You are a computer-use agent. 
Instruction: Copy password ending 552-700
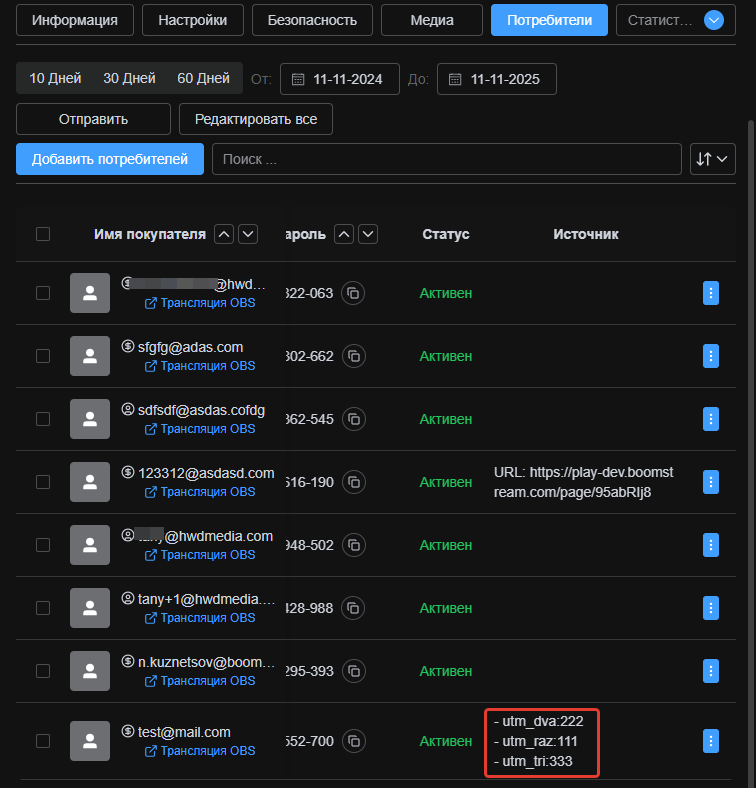click(x=354, y=741)
